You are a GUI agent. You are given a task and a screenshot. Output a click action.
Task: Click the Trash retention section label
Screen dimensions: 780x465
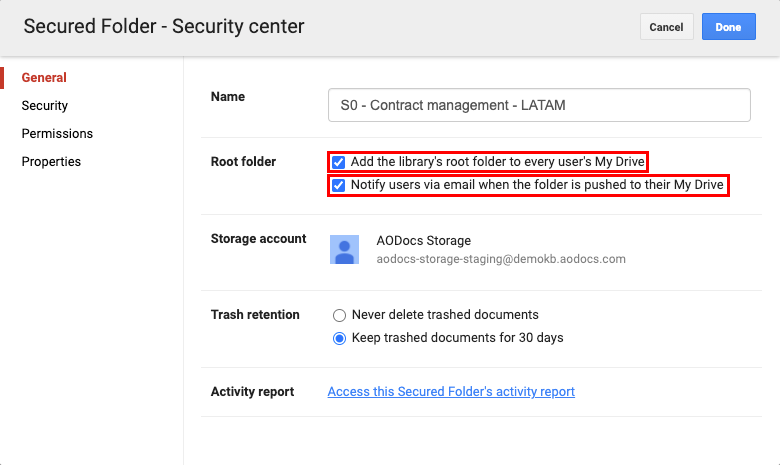point(255,314)
